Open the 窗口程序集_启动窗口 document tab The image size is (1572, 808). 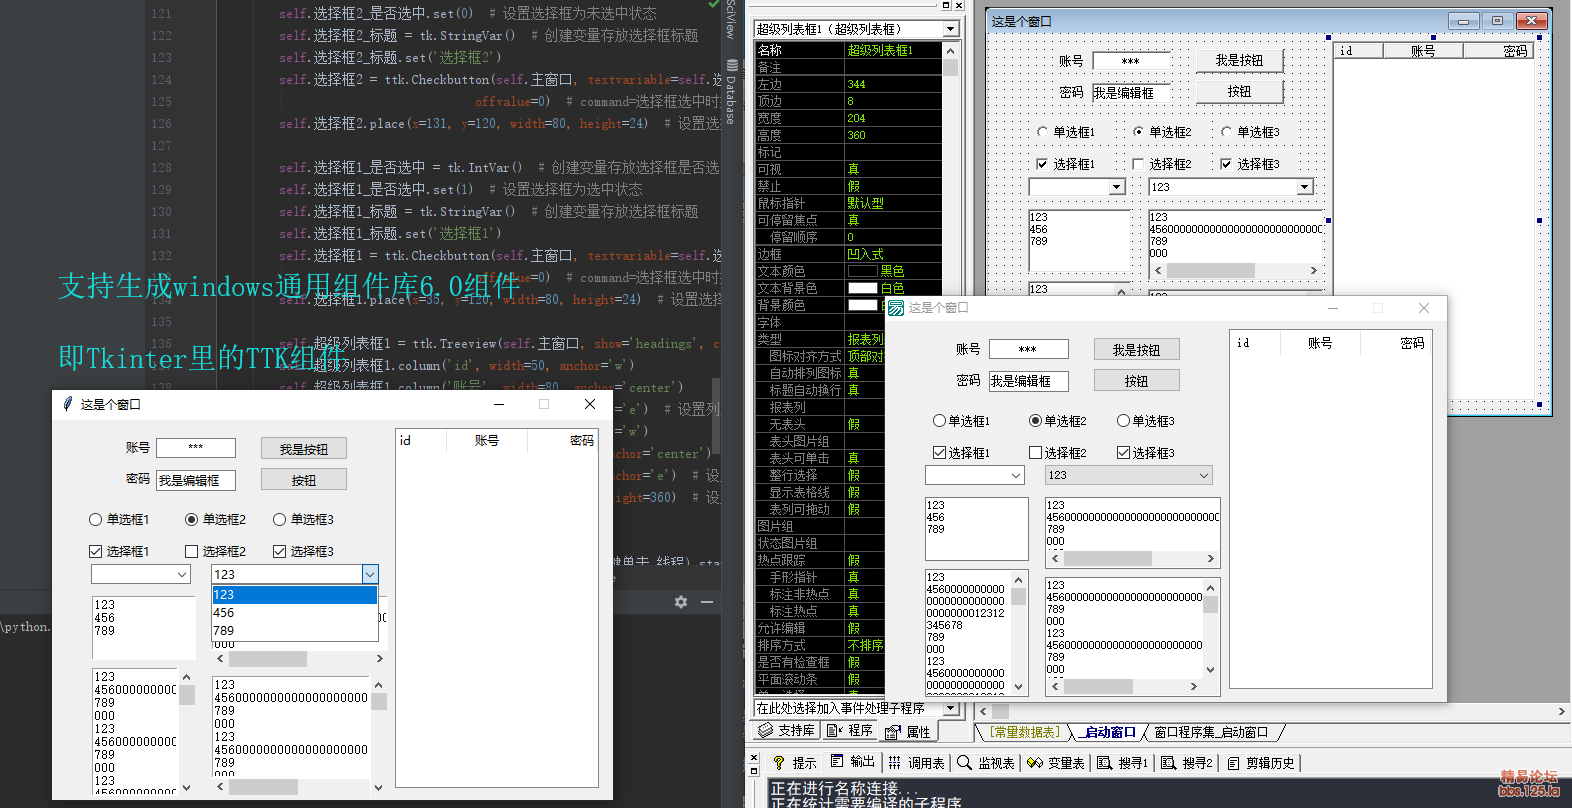[1211, 732]
